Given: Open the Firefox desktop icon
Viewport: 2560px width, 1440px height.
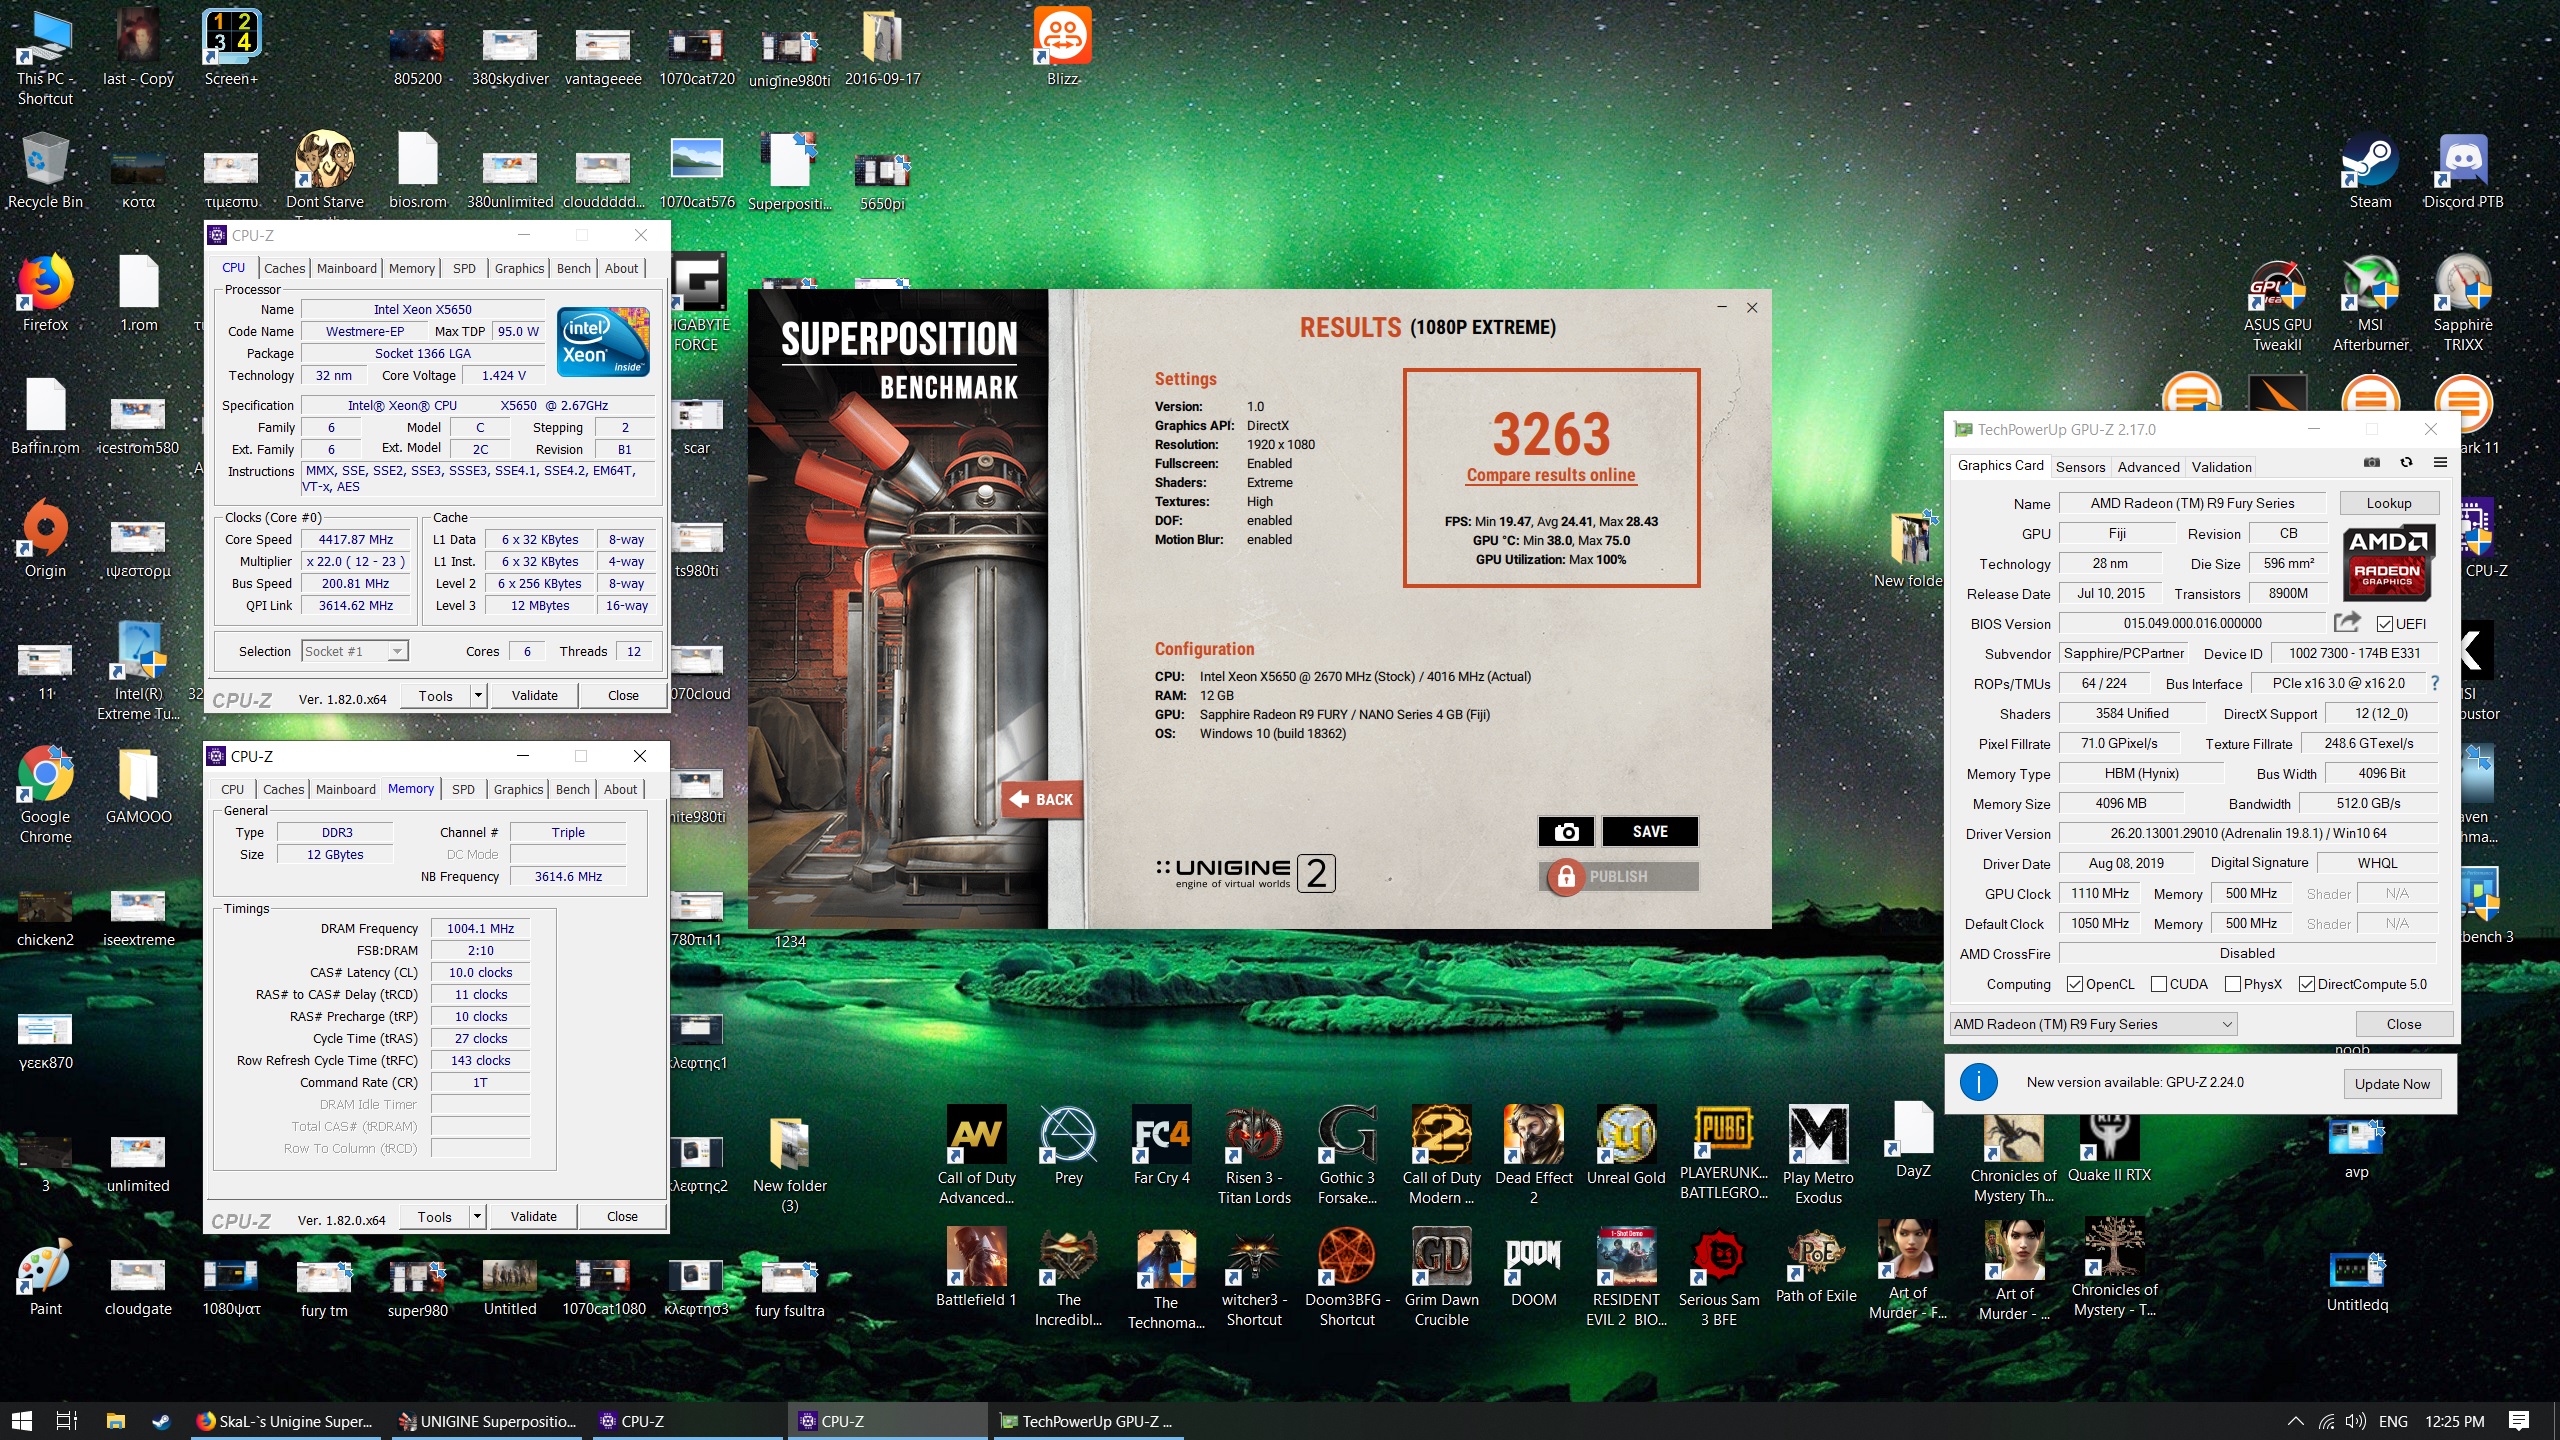Looking at the screenshot, I should point(45,293).
